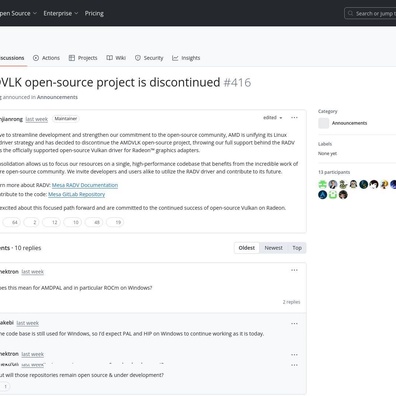Image resolution: width=396 pixels, height=396 pixels.
Task: Click akebi's last week timestamp
Action: (28, 323)
